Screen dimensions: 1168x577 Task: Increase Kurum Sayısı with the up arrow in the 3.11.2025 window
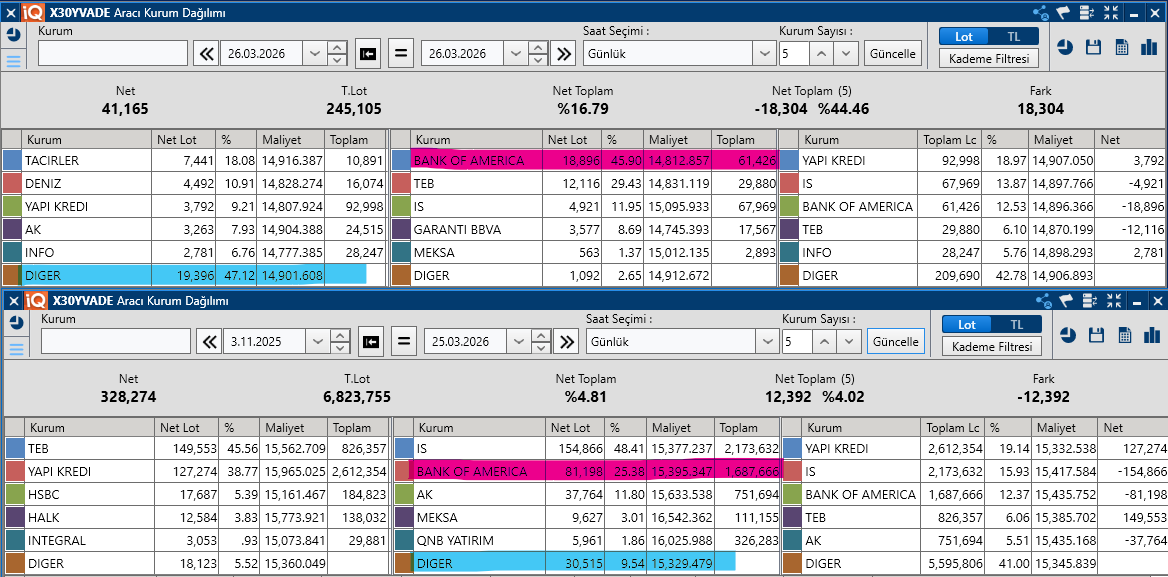pos(823,342)
